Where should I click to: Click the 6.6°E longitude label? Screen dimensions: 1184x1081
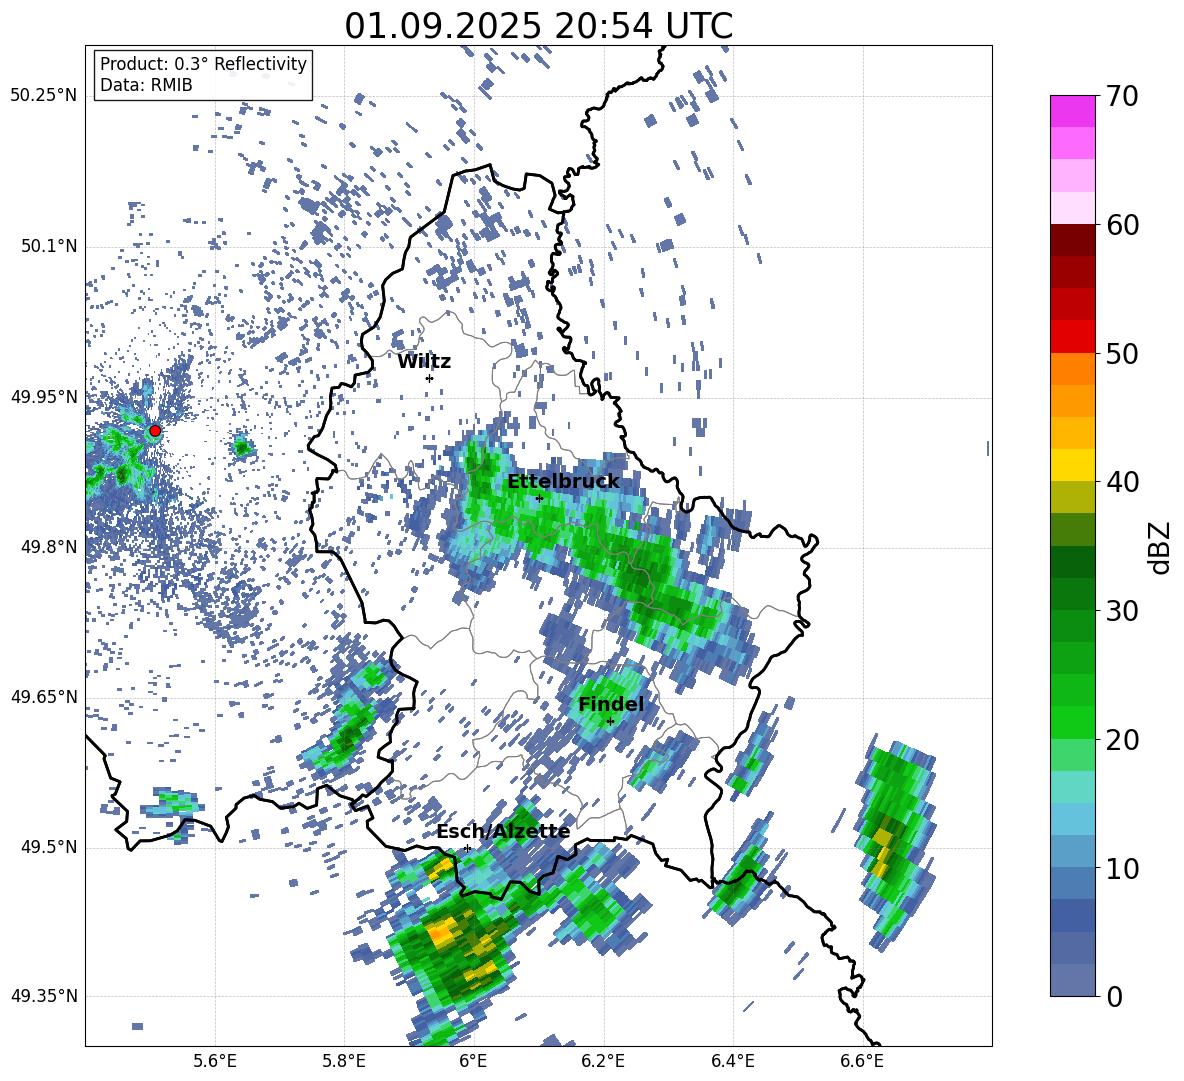point(862,1061)
